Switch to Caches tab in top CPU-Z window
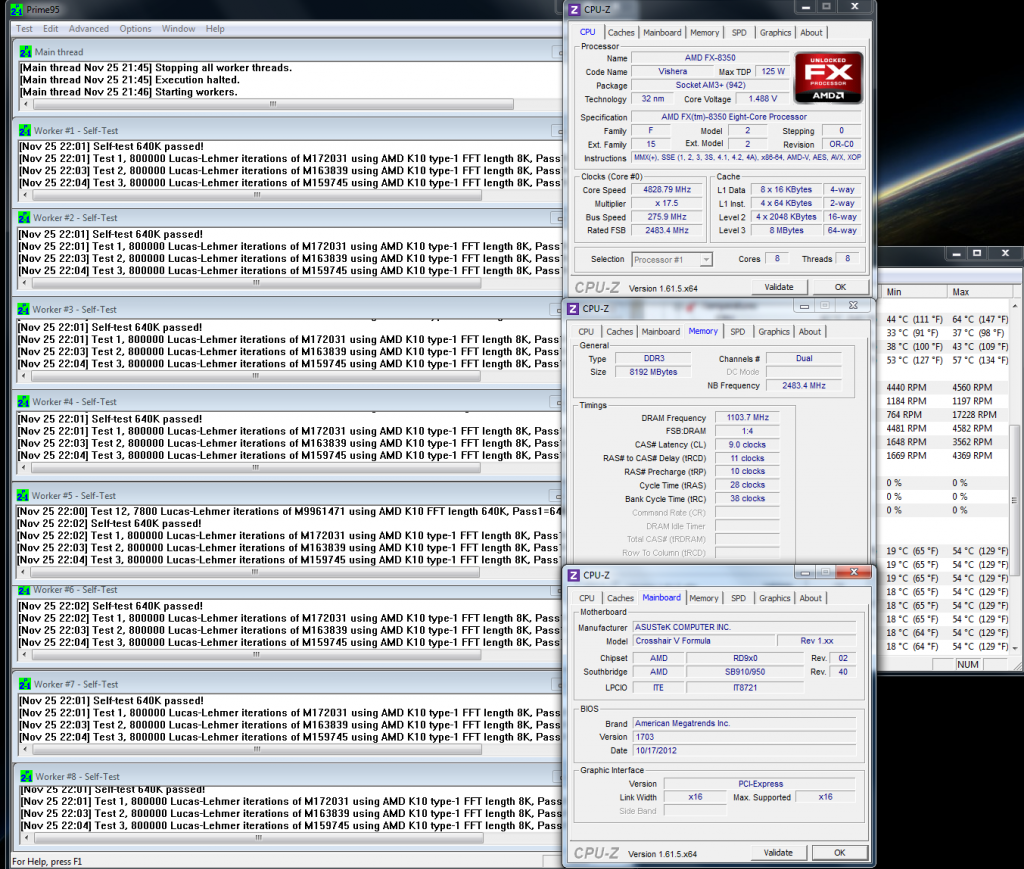The height and width of the screenshot is (869, 1024). [621, 33]
